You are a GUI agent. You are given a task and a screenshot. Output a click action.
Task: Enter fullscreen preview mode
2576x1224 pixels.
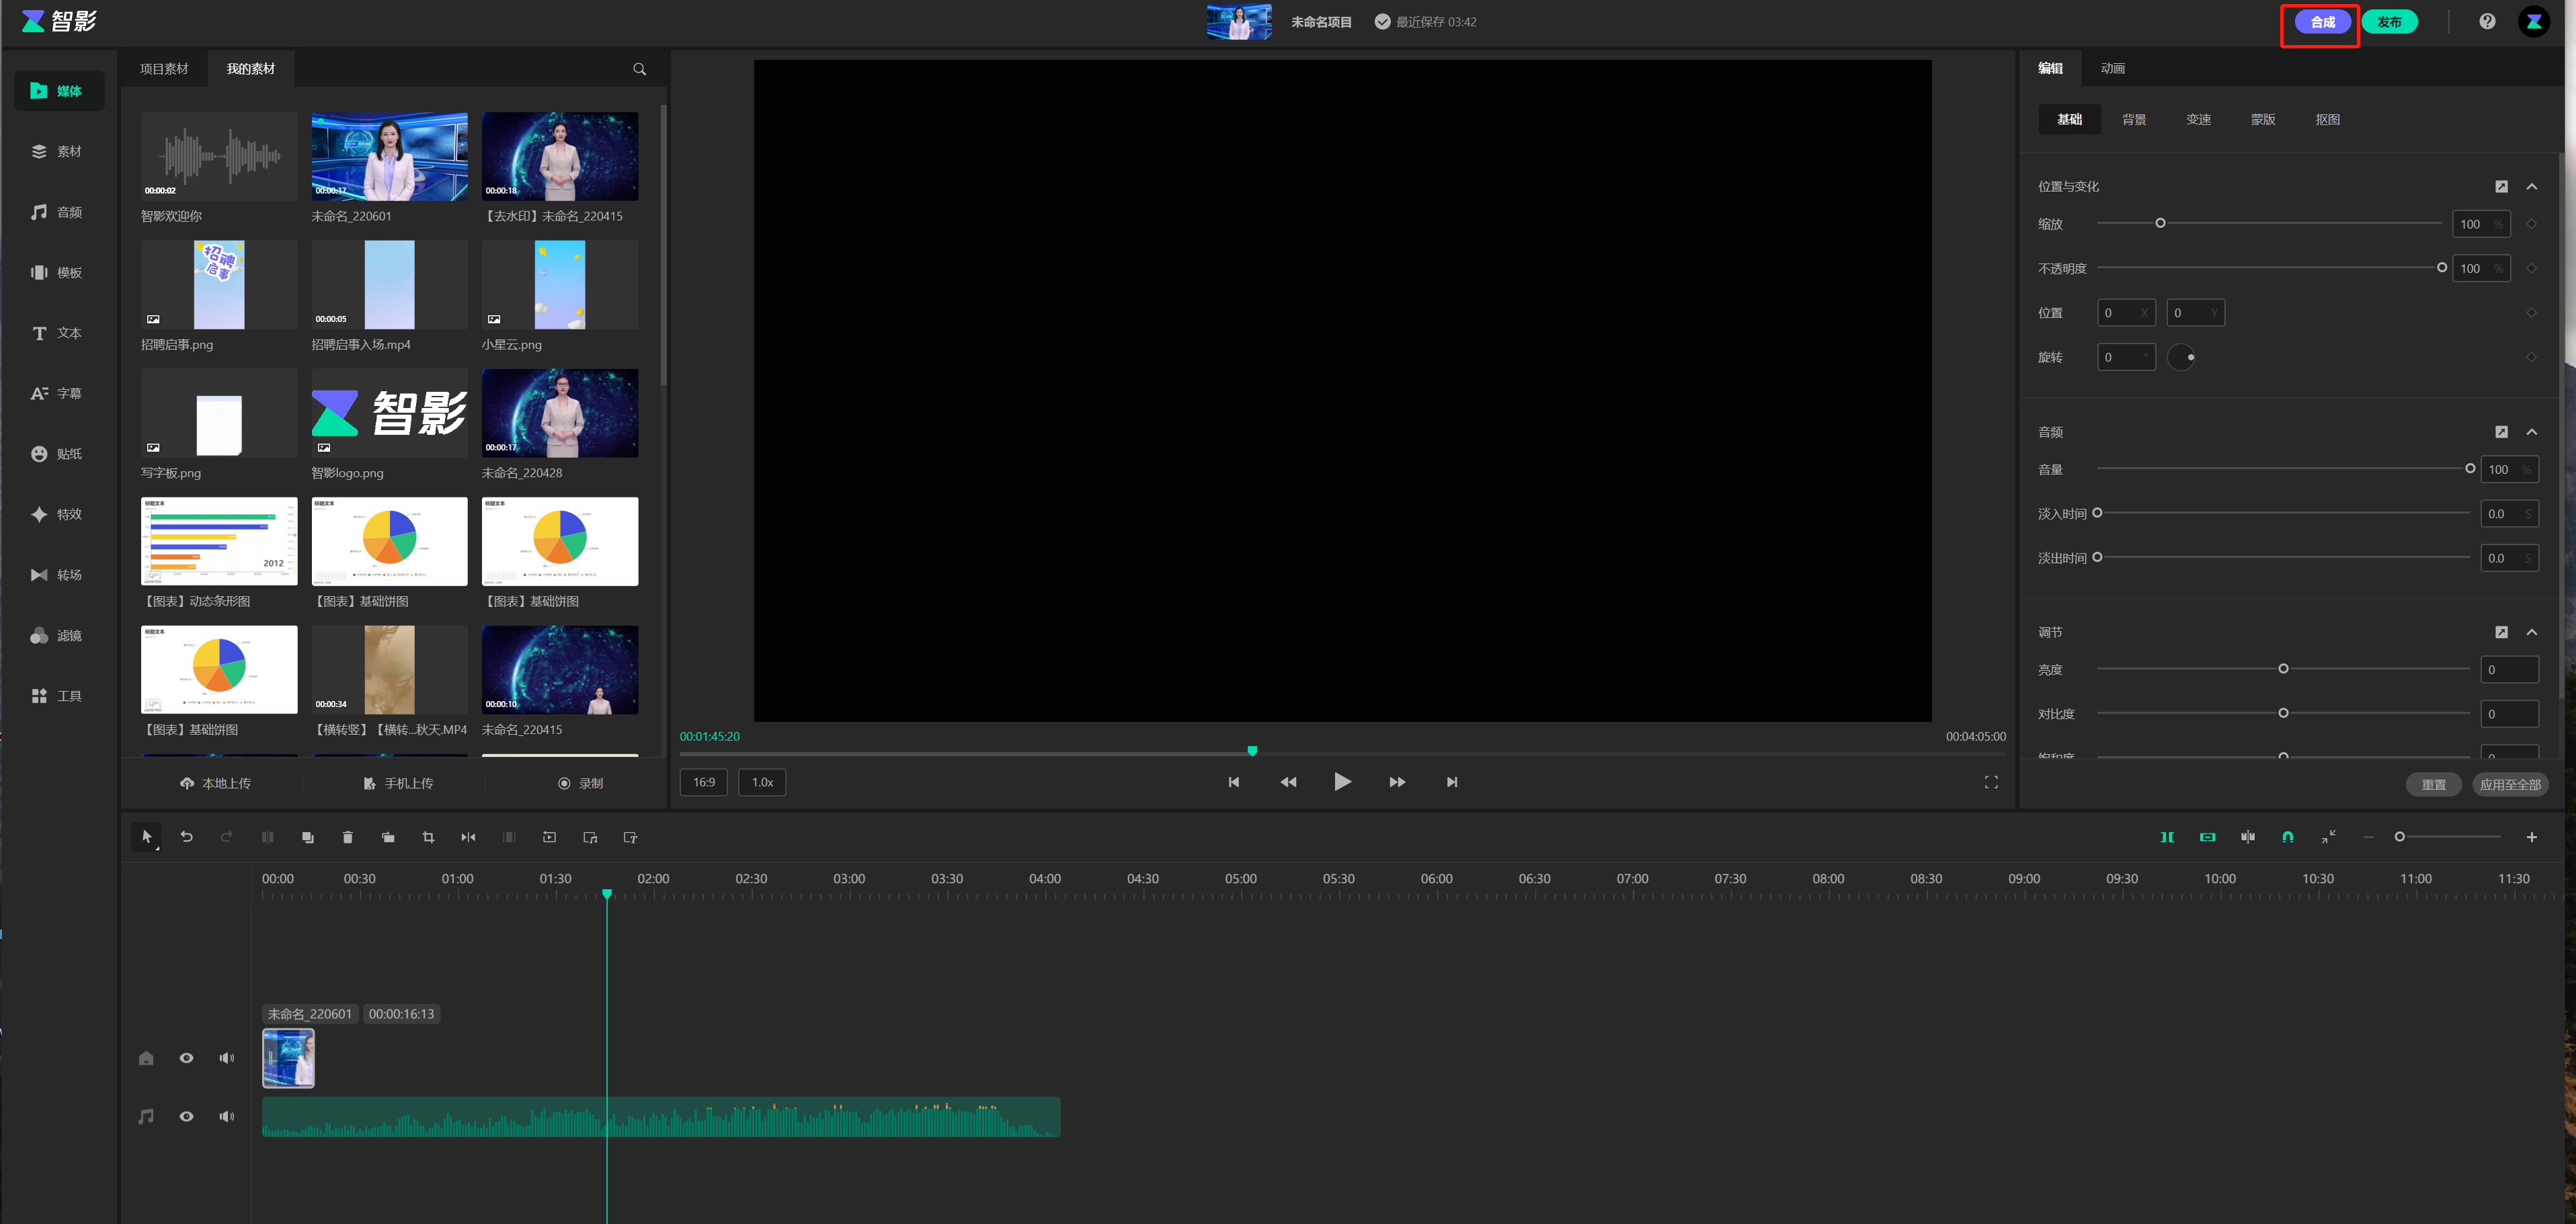pos(1990,782)
